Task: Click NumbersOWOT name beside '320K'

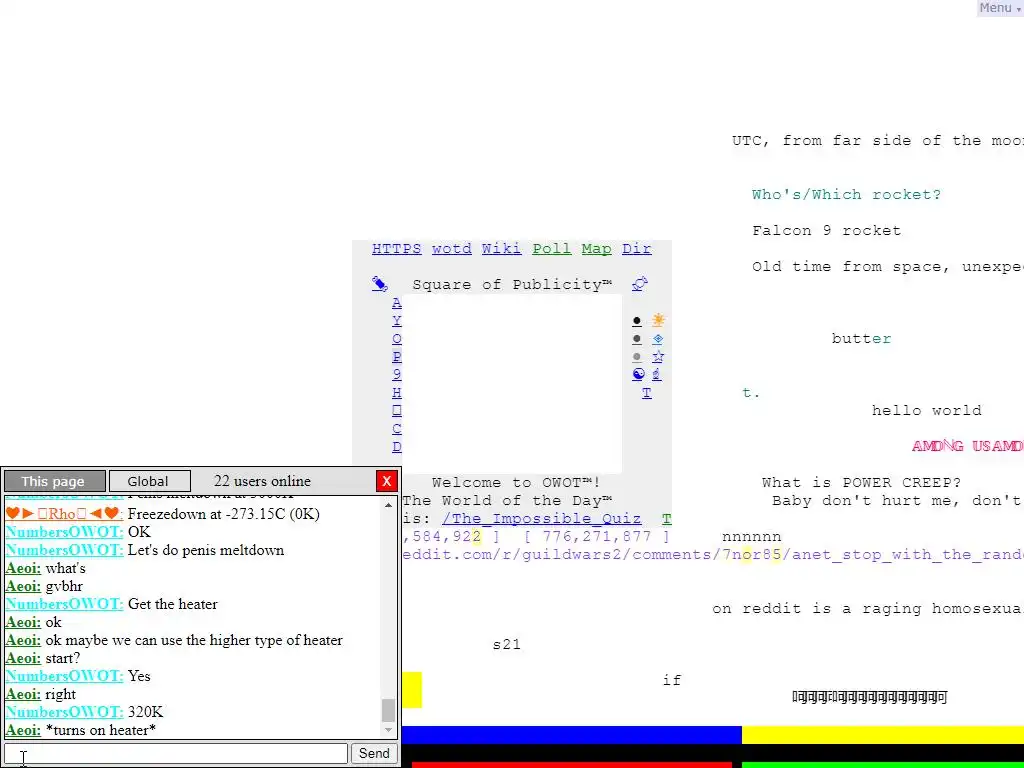Action: (64, 712)
